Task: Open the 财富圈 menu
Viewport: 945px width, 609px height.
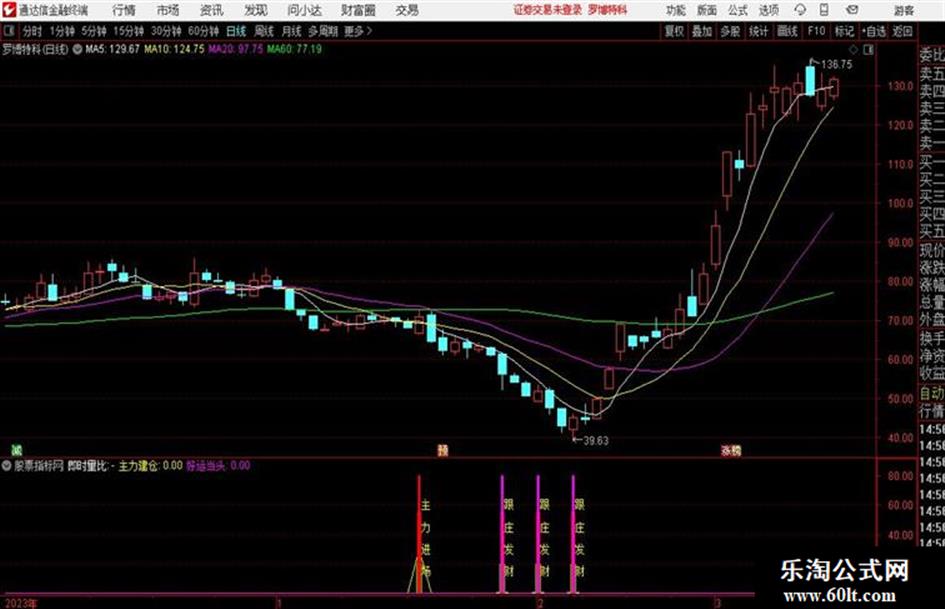Action: 358,10
